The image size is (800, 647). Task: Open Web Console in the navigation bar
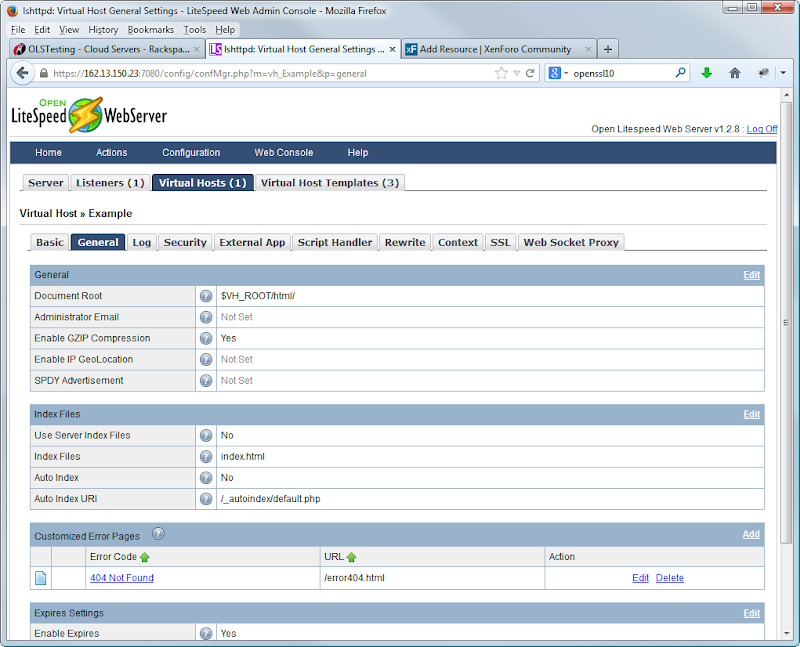pos(284,153)
